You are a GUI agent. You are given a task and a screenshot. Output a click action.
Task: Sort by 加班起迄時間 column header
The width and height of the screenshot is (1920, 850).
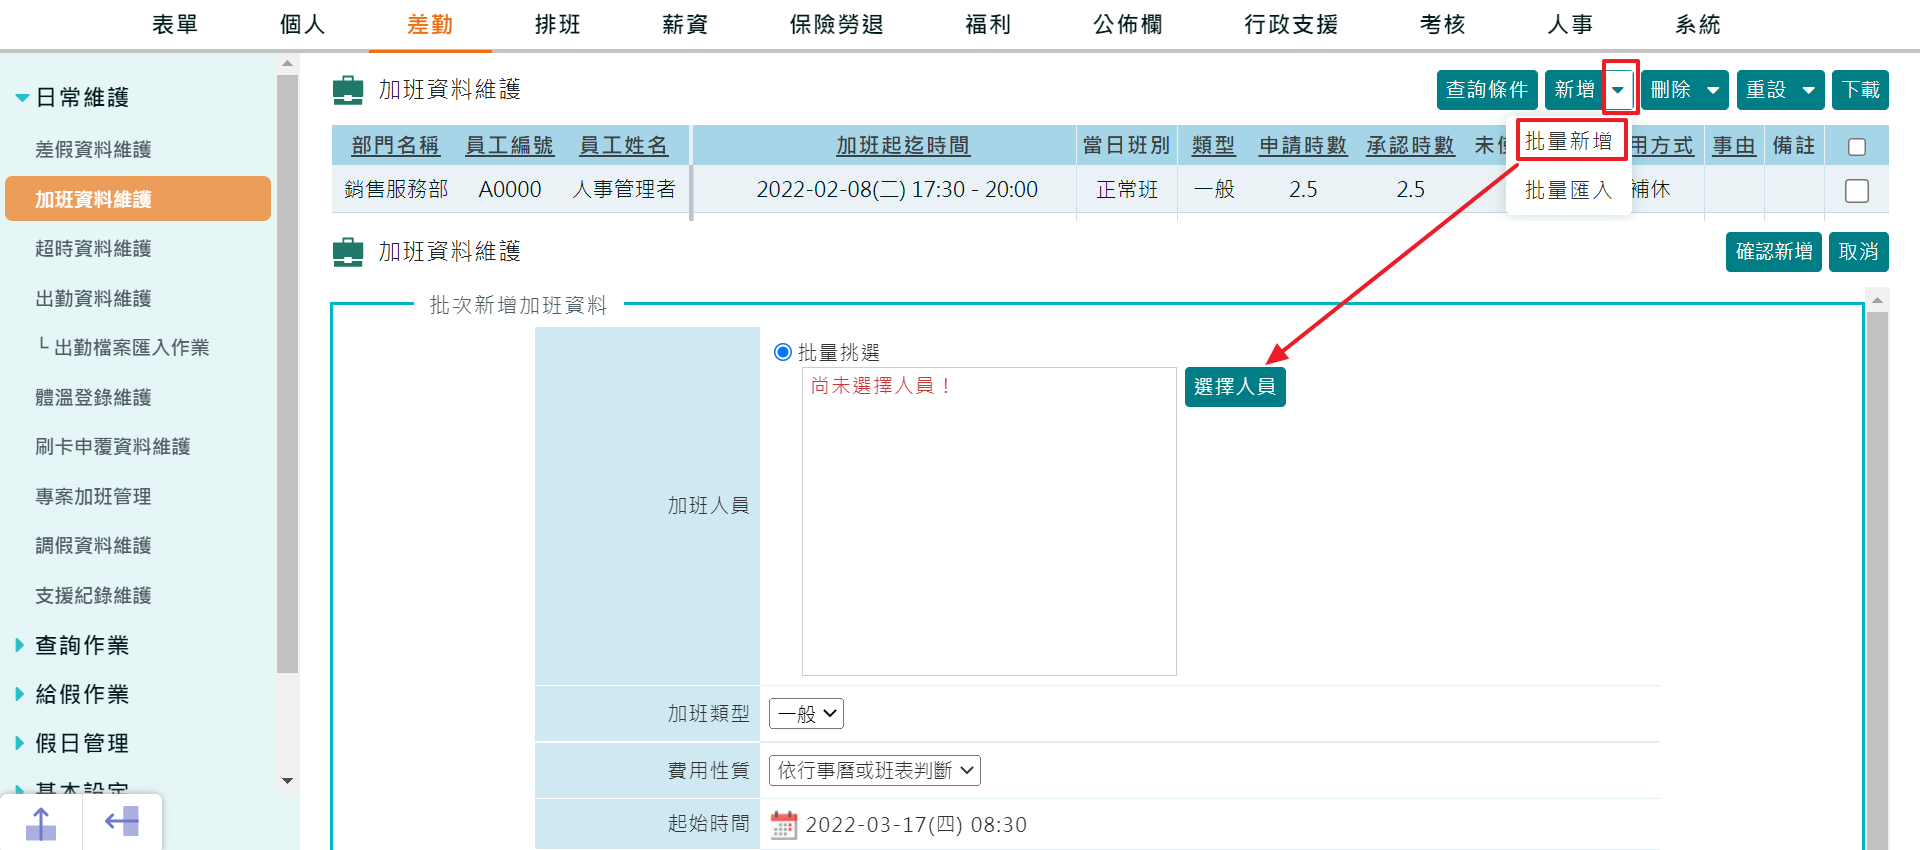coord(904,146)
